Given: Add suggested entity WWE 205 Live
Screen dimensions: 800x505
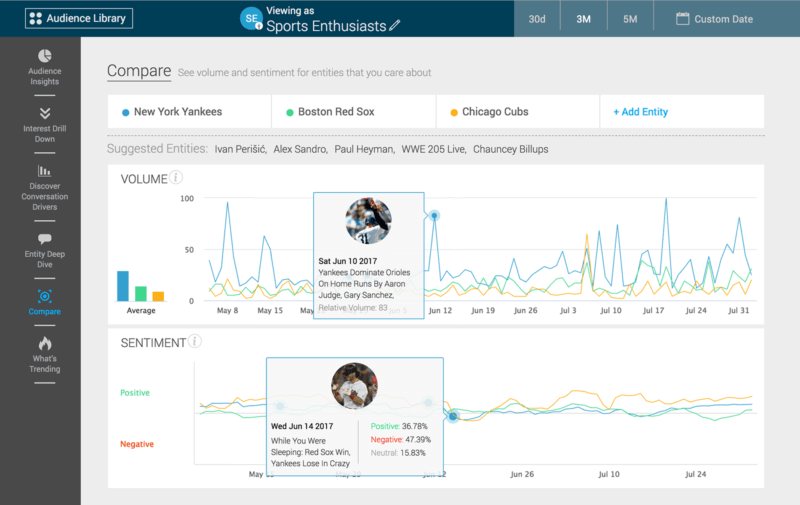Looking at the screenshot, I should tap(434, 149).
